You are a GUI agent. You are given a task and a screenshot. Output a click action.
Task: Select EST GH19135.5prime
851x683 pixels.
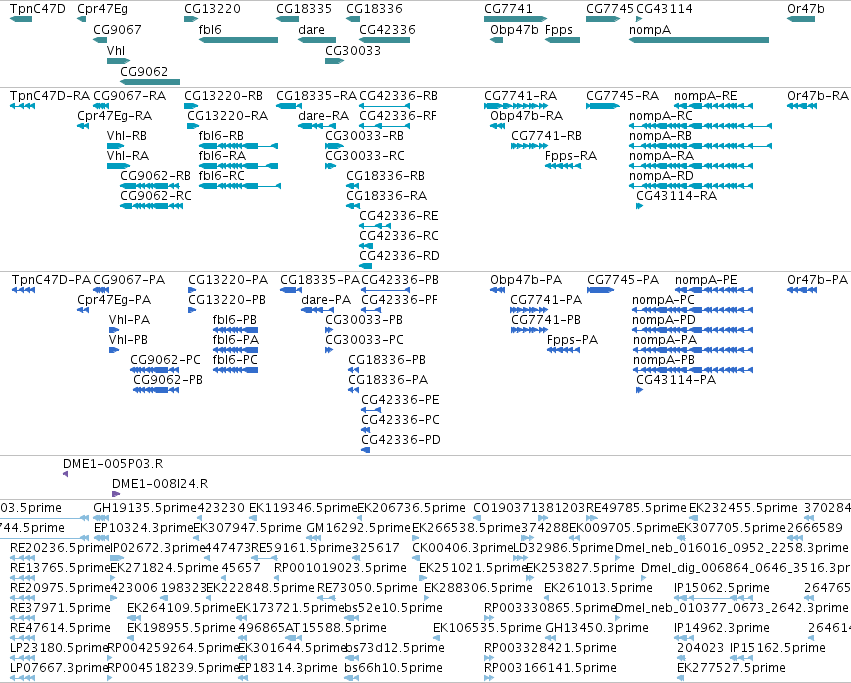(145, 508)
